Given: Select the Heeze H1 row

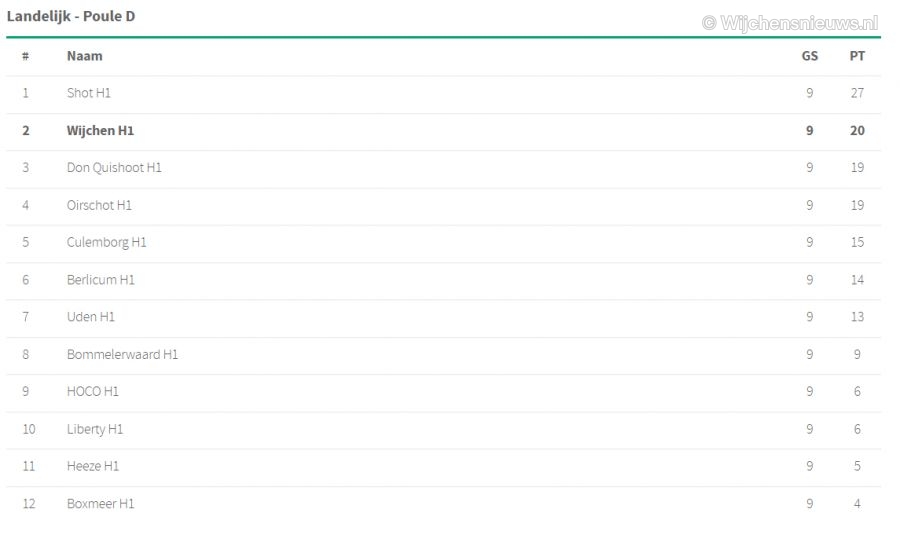Looking at the screenshot, I should click(x=93, y=466).
